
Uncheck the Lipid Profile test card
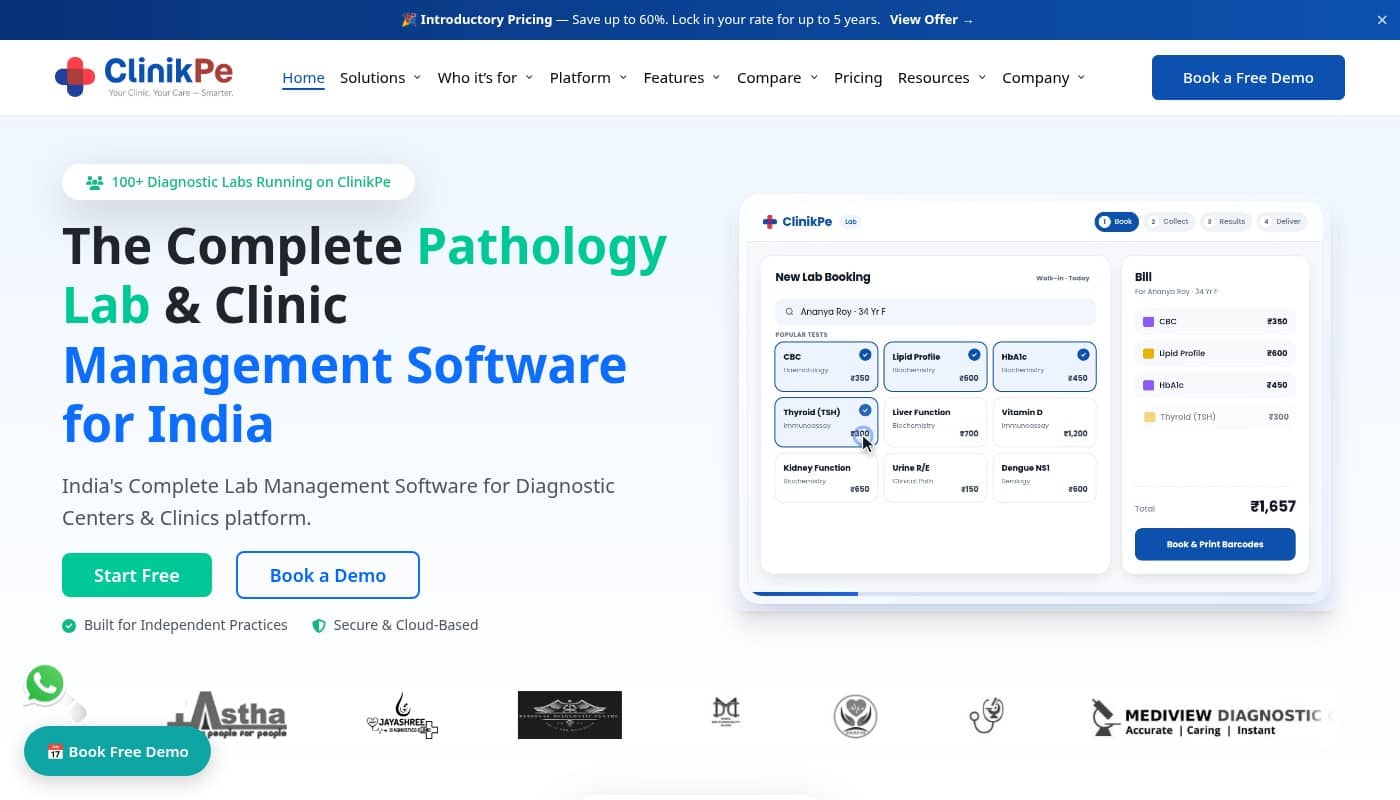pos(935,367)
